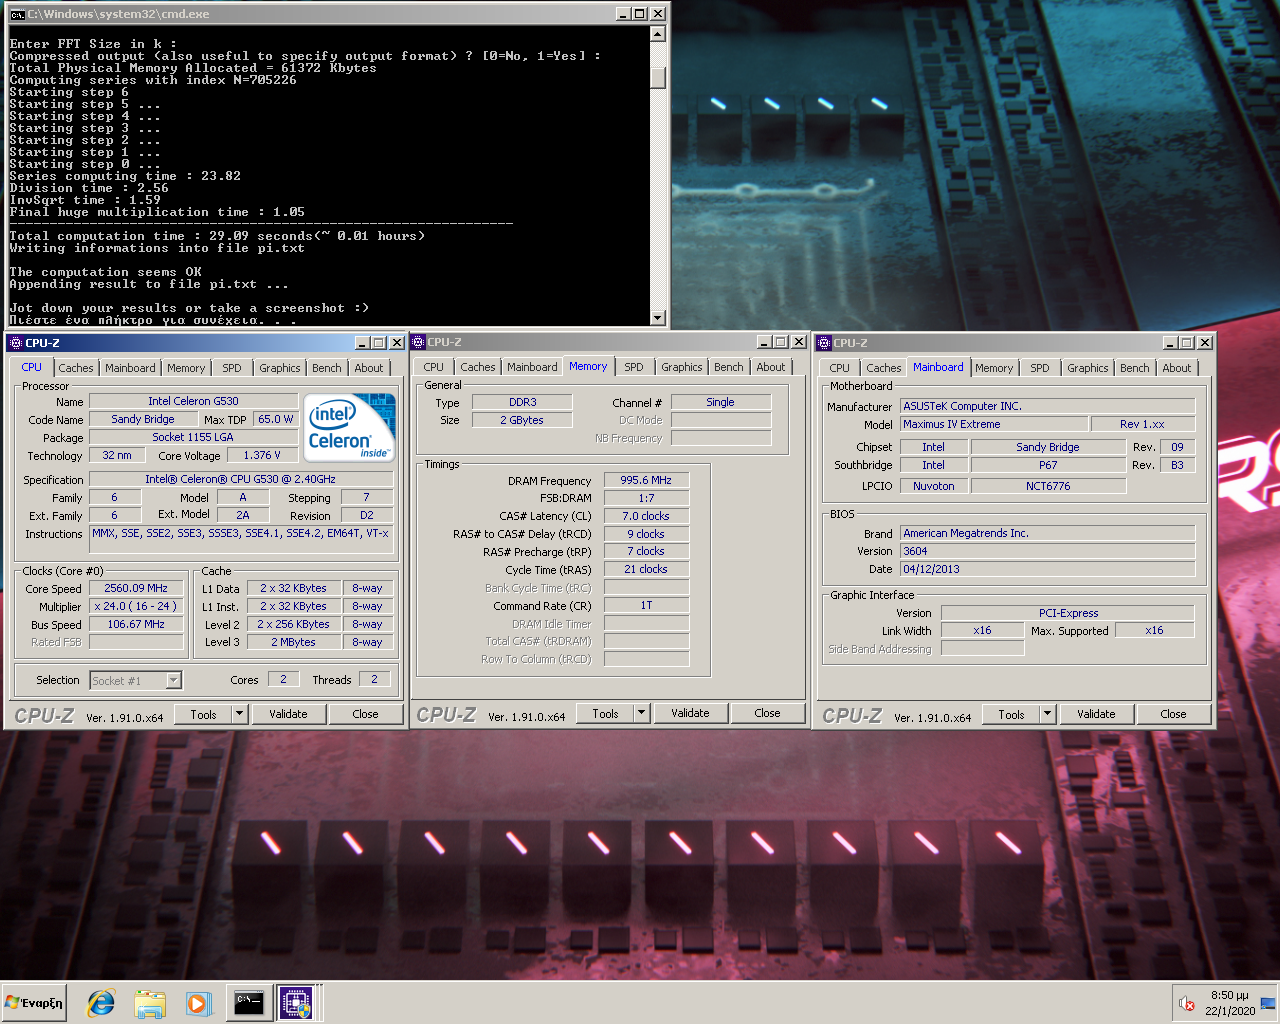Screen dimensions: 1280x1024
Task: Click the muted volume tray icon
Action: 1187,1003
